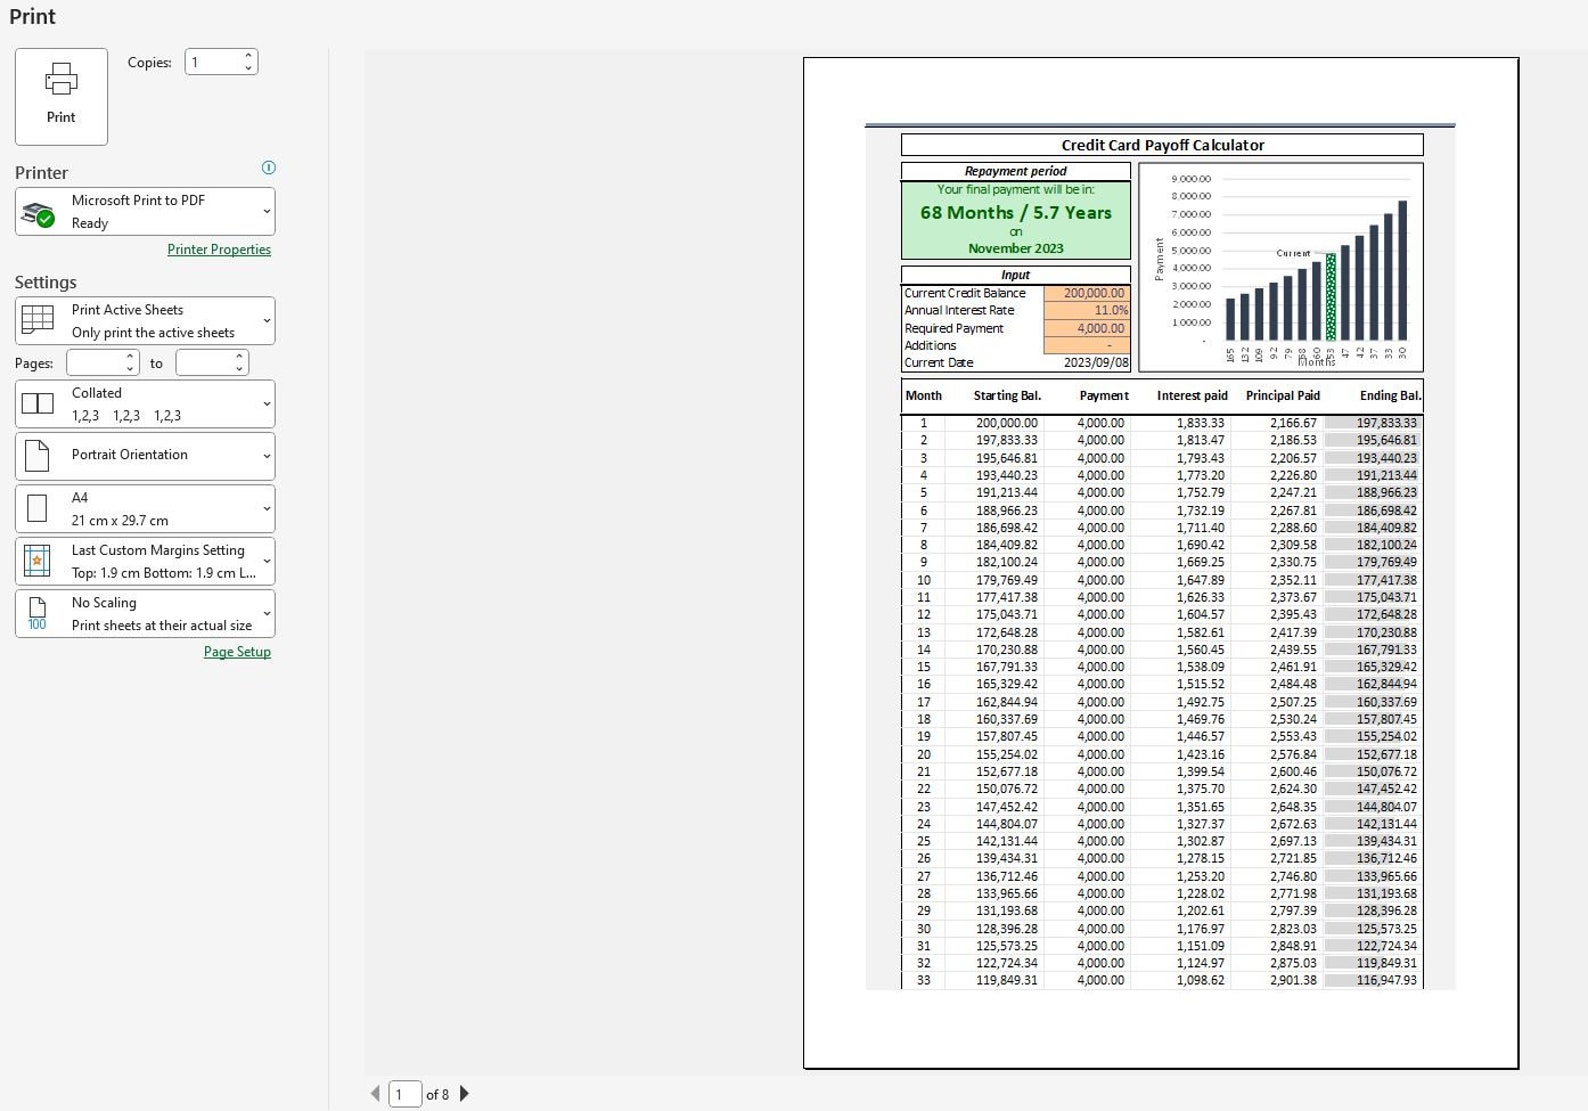
Task: Click month 1 ending balance 197,833.33
Action: pos(1386,423)
